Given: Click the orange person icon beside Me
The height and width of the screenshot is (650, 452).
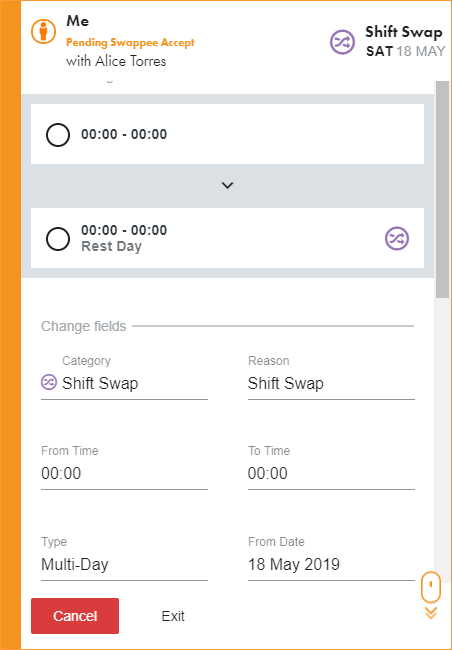Looking at the screenshot, I should (x=44, y=32).
